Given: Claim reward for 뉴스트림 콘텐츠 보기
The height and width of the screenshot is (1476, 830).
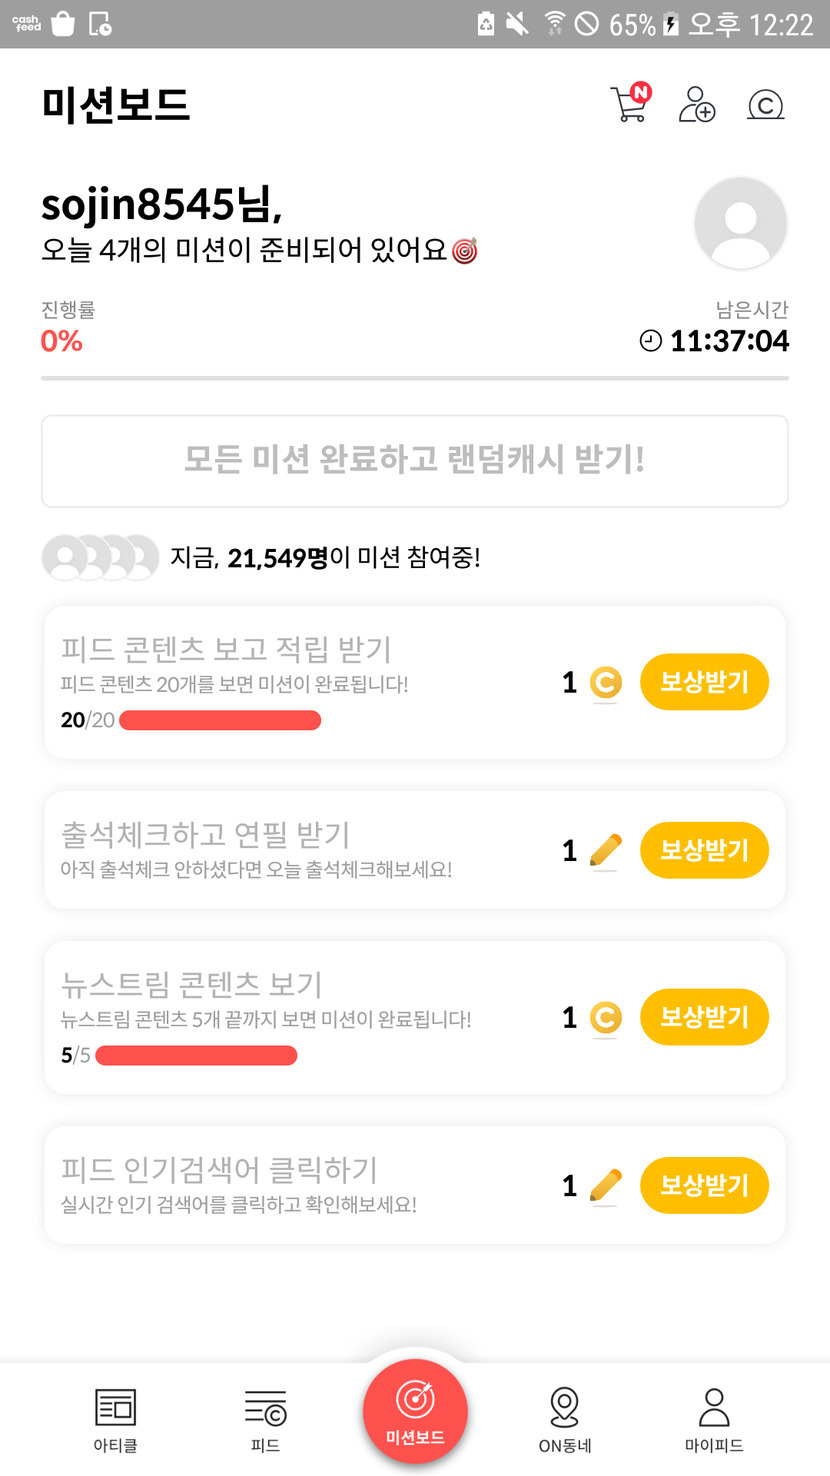Looking at the screenshot, I should [x=704, y=1017].
